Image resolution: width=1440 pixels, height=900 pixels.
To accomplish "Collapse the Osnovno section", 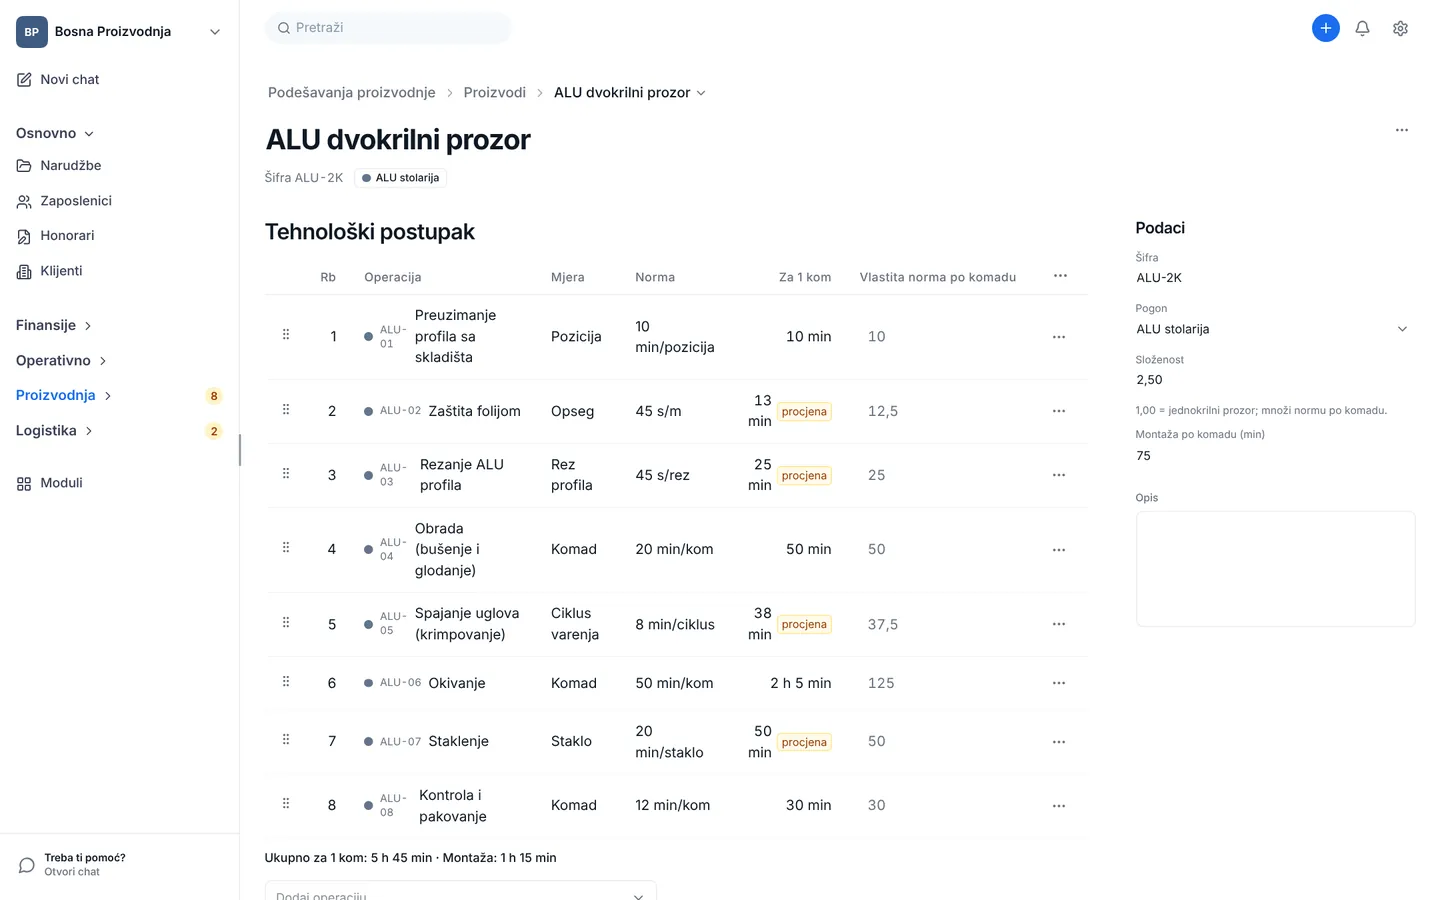I will [55, 133].
